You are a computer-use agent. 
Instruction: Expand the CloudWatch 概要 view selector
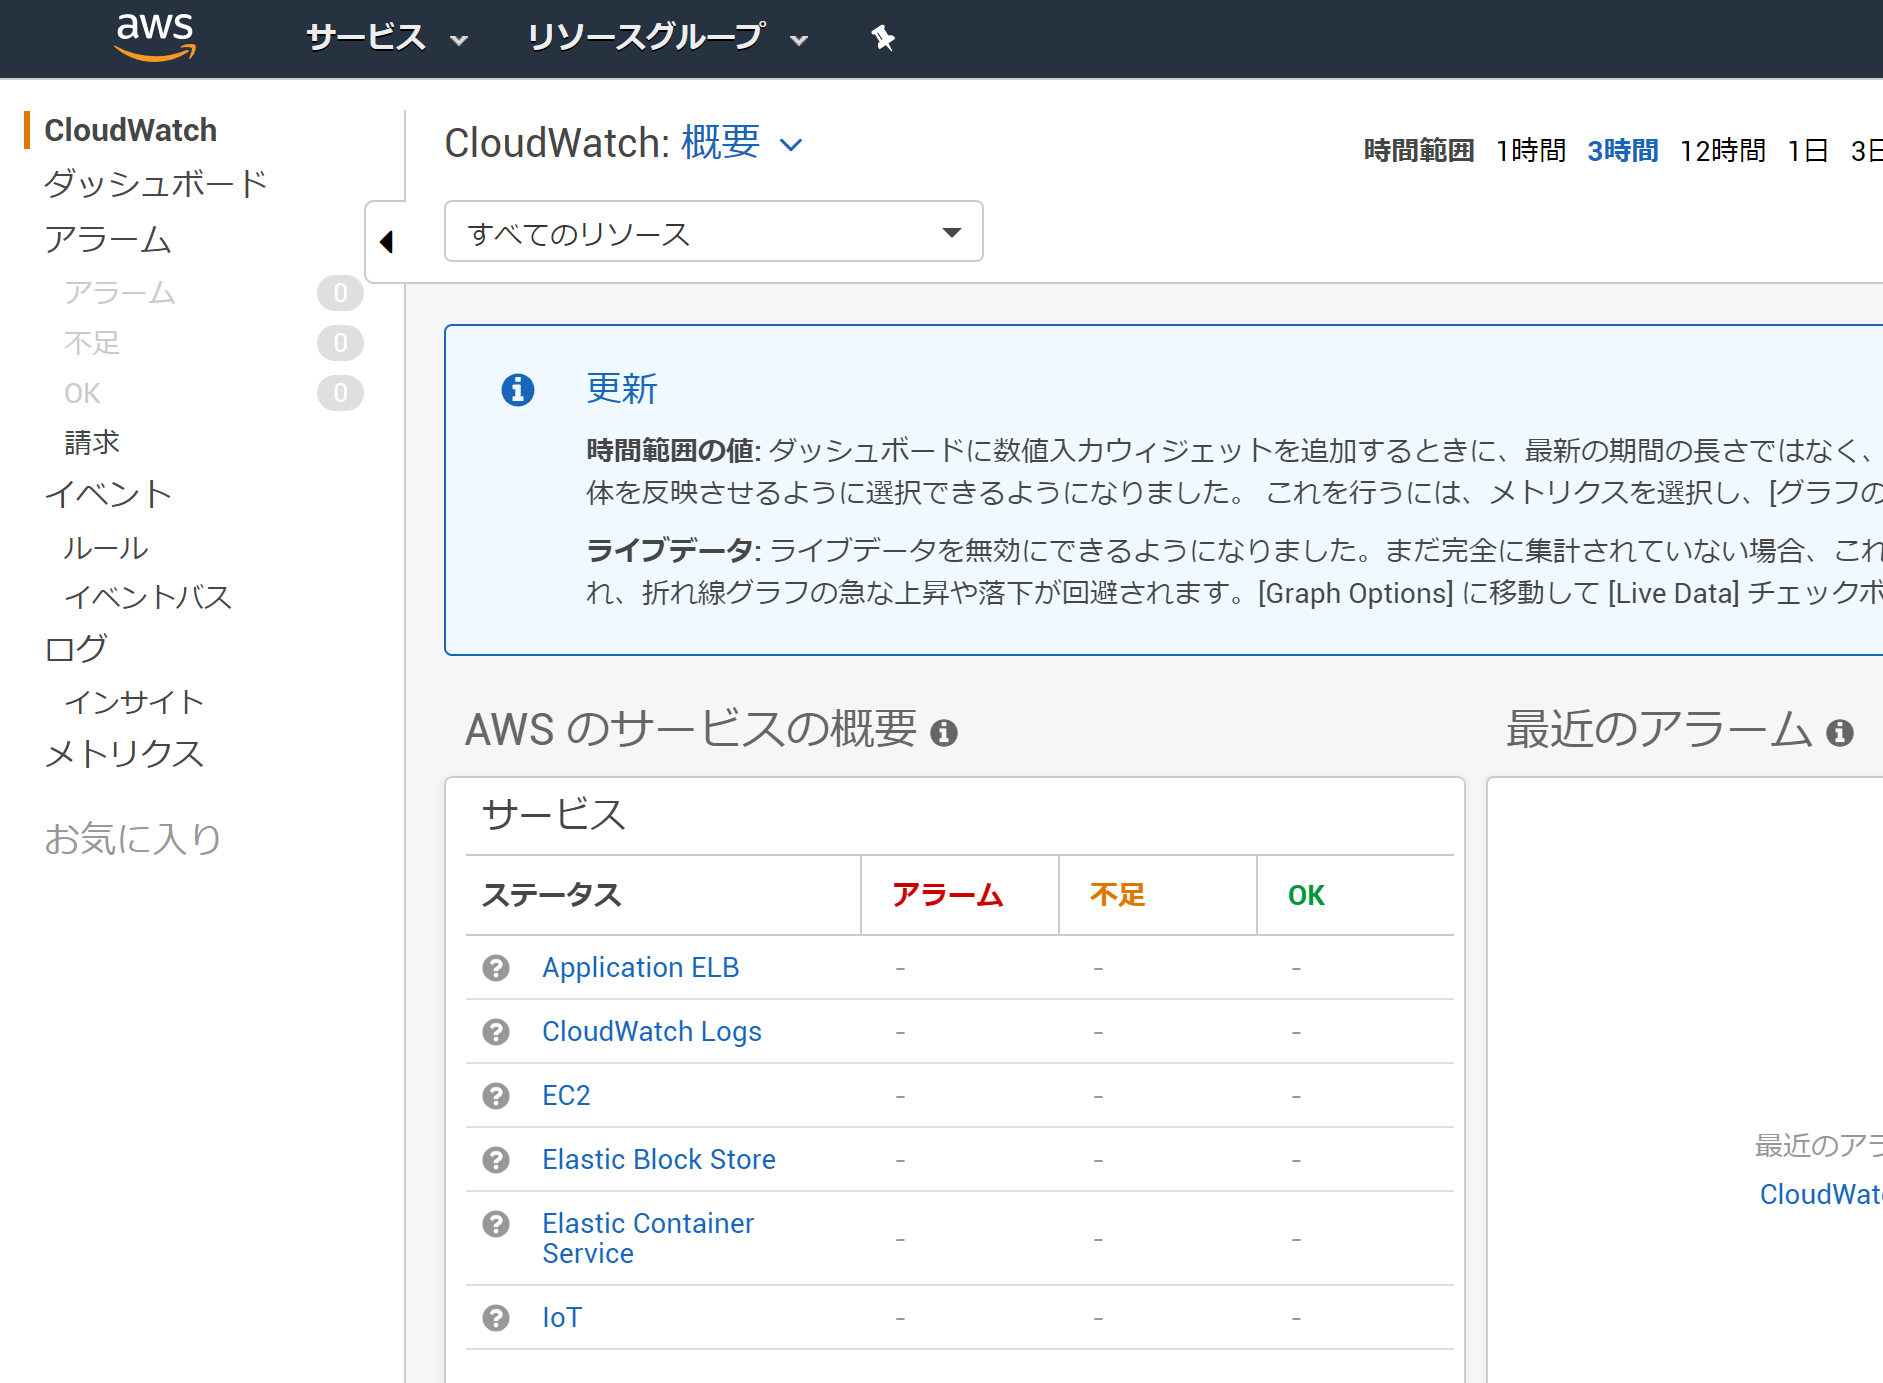coord(741,143)
